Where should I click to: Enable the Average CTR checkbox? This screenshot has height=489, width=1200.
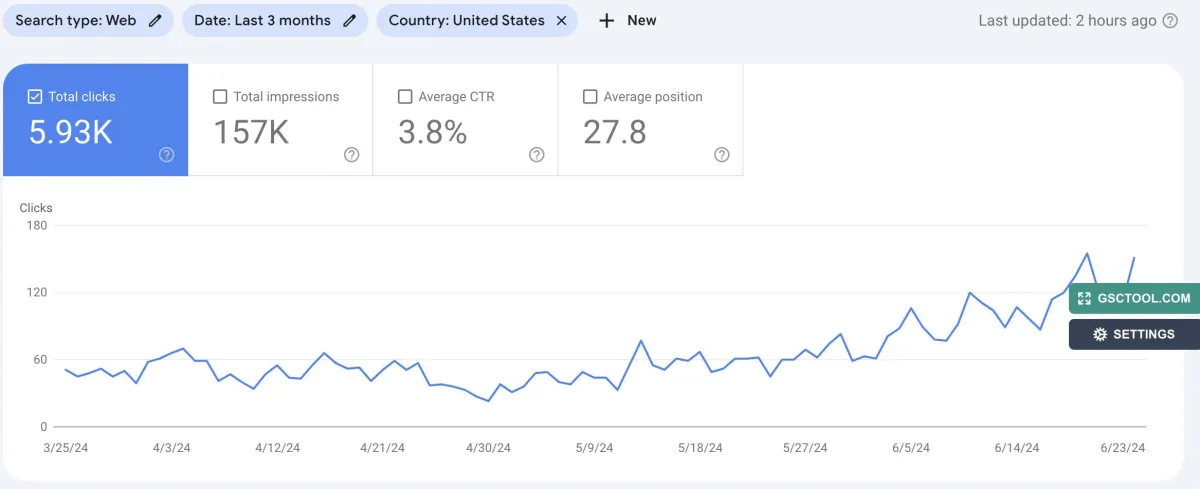pos(405,97)
